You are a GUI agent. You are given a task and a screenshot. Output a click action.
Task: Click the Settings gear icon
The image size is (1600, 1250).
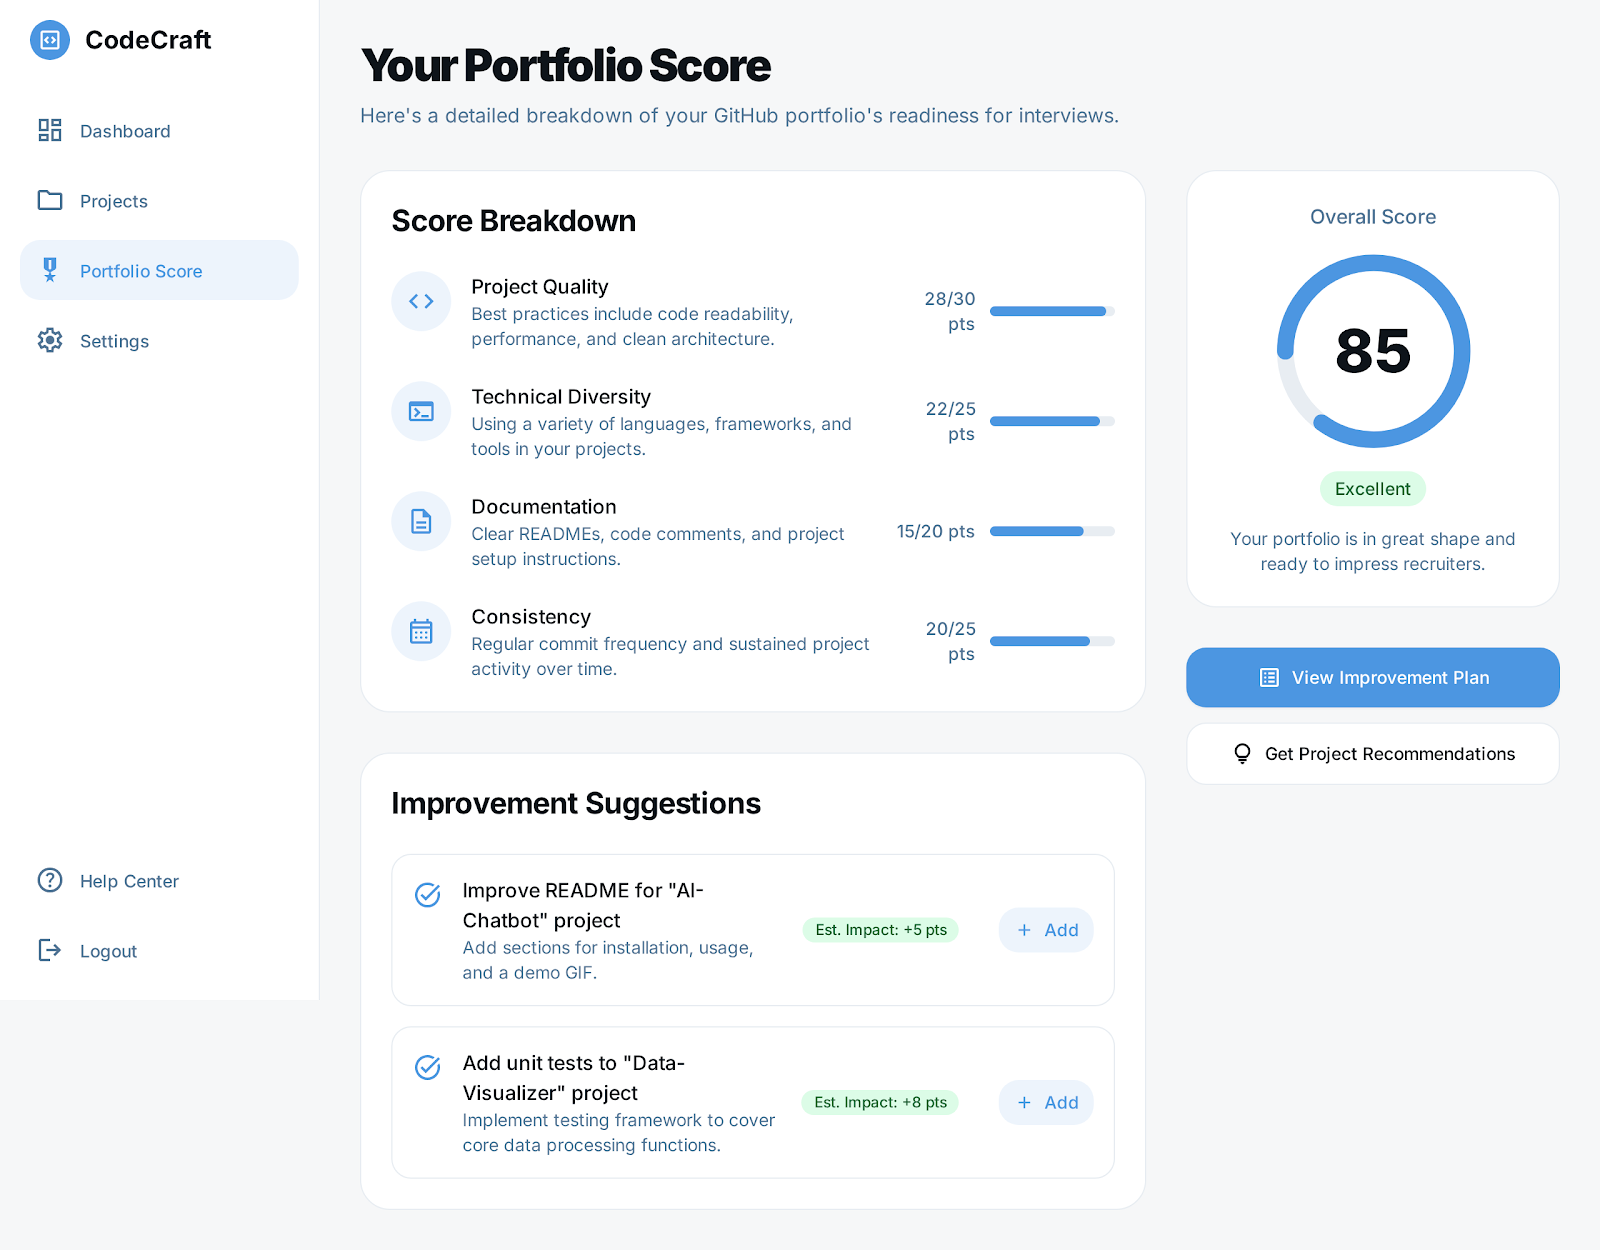[50, 340]
